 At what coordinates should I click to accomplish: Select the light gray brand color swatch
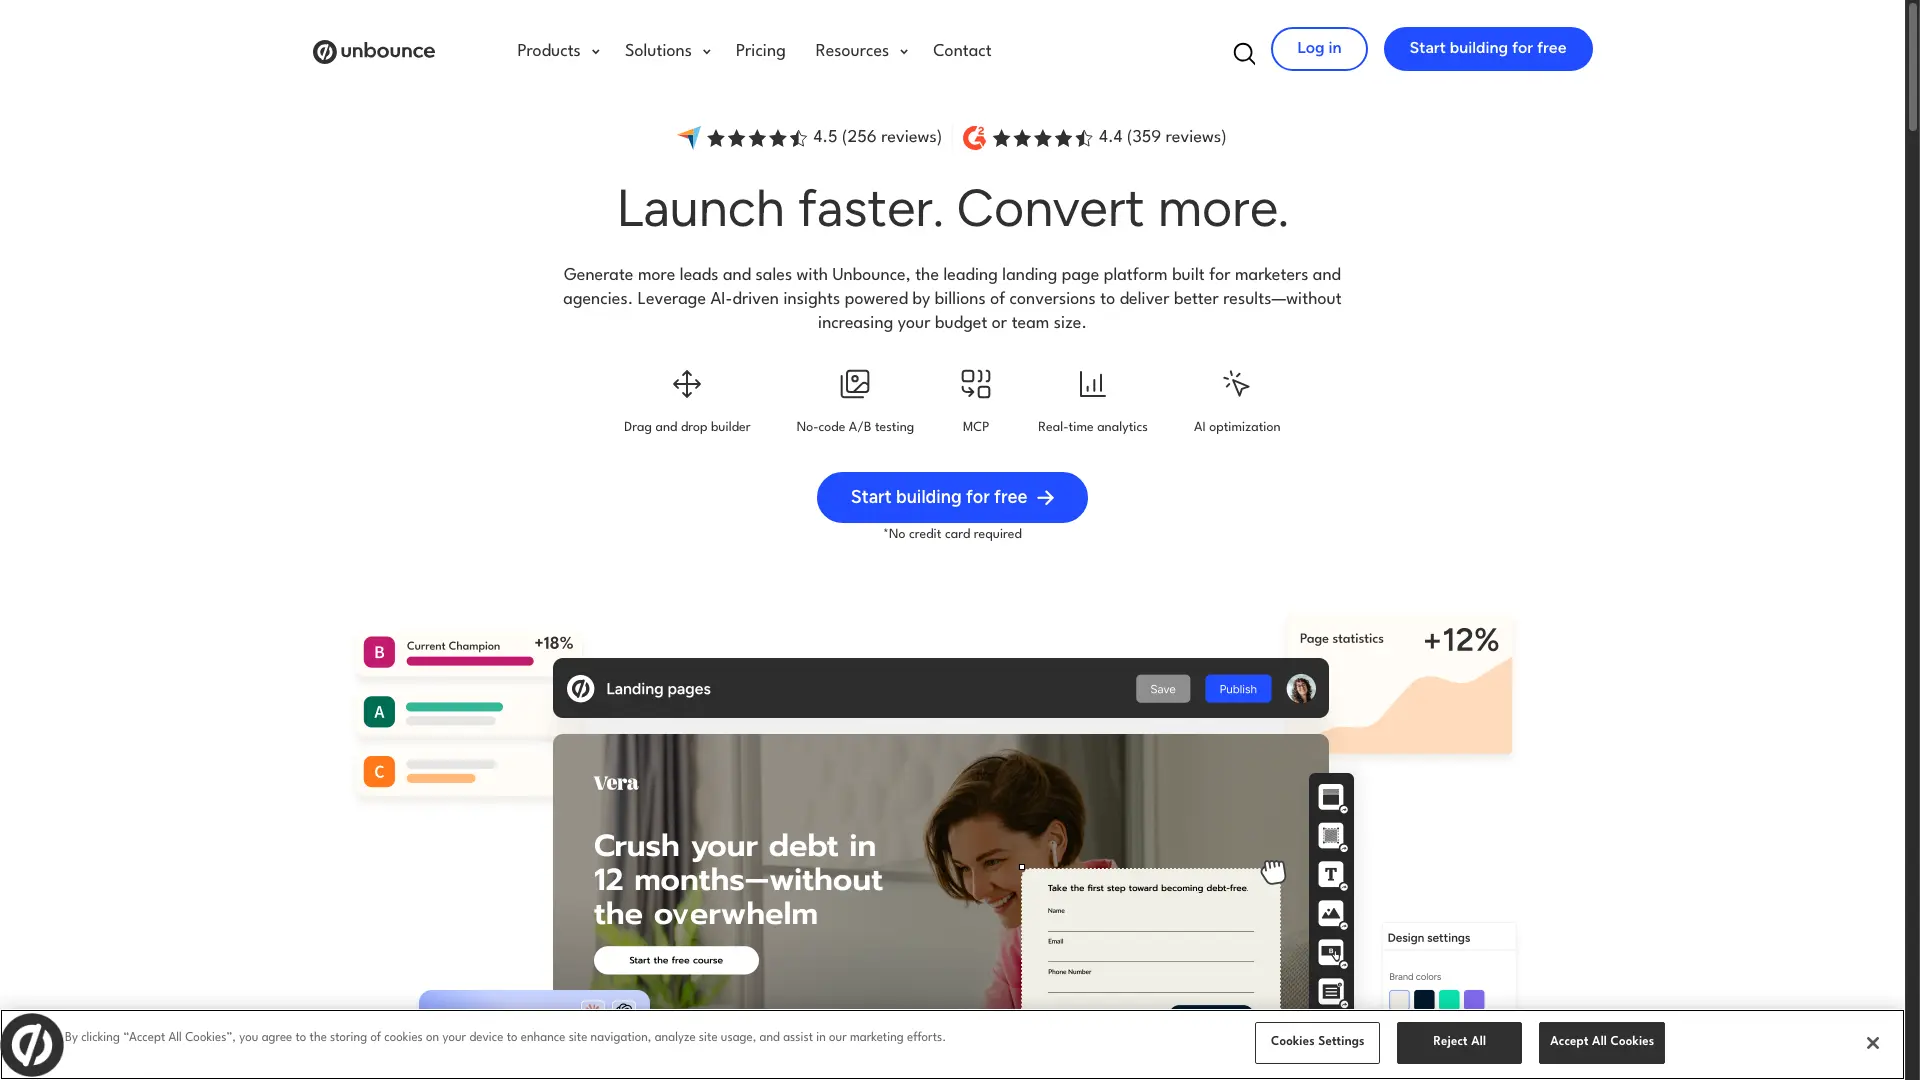(1399, 999)
